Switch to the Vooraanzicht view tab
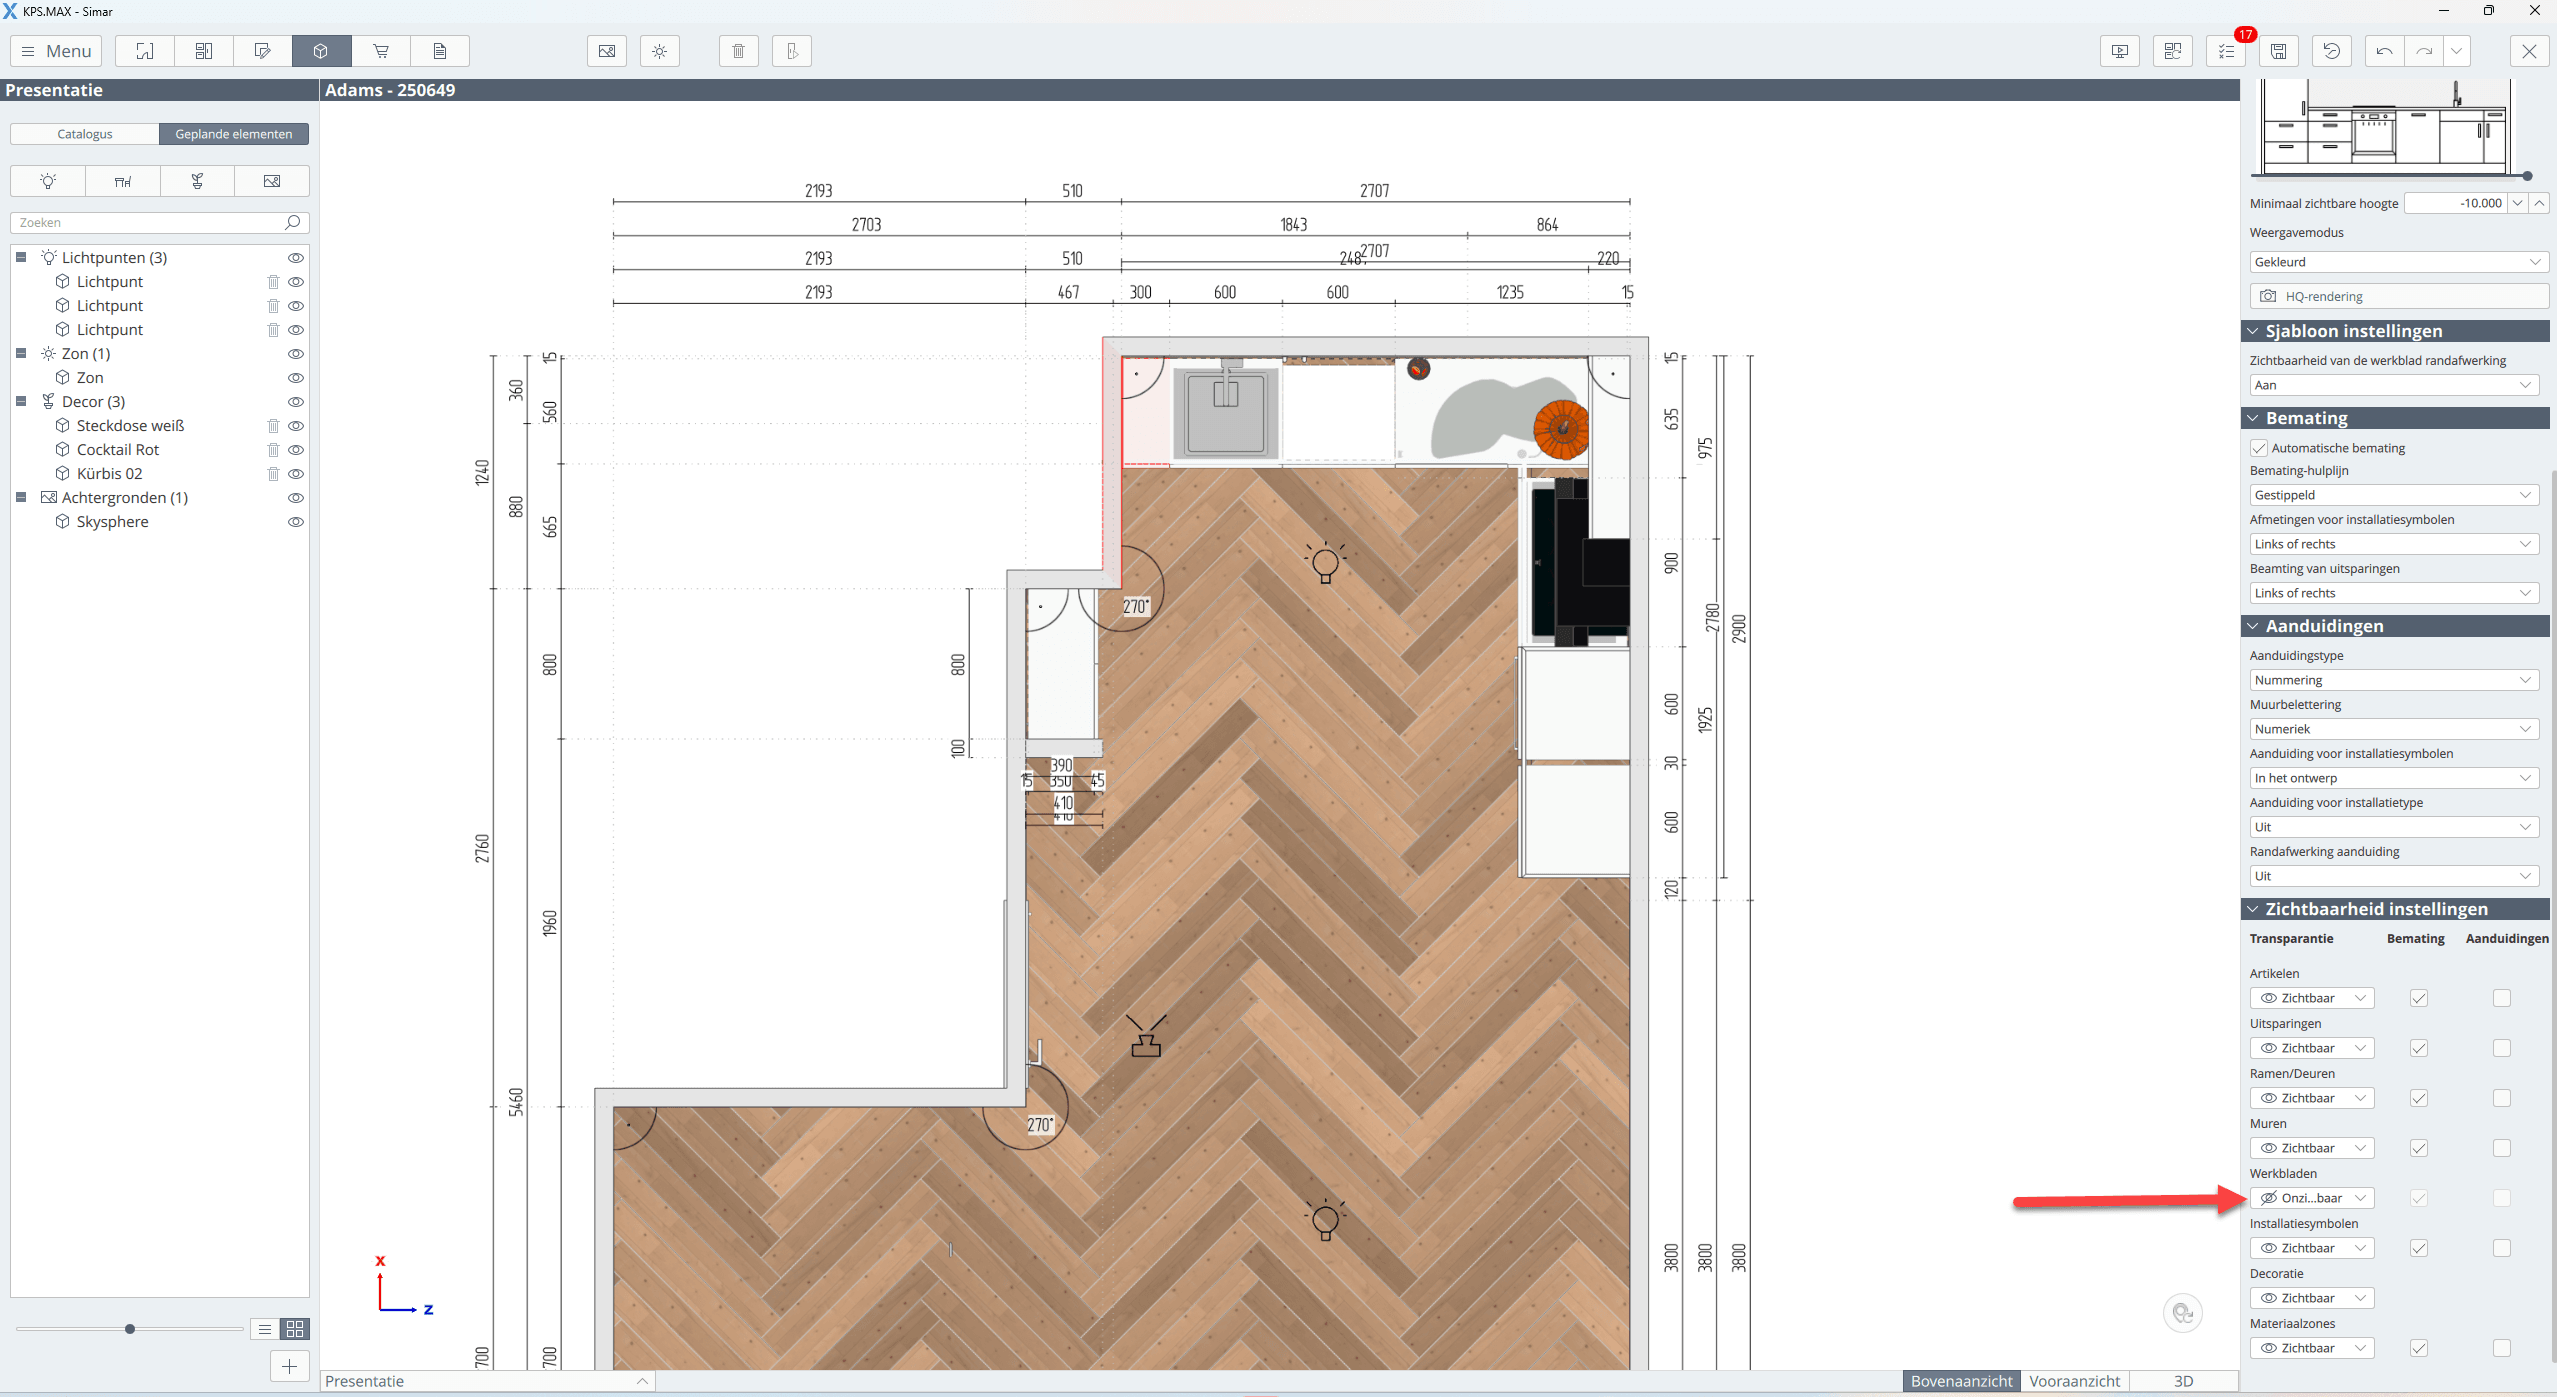 click(2074, 1381)
